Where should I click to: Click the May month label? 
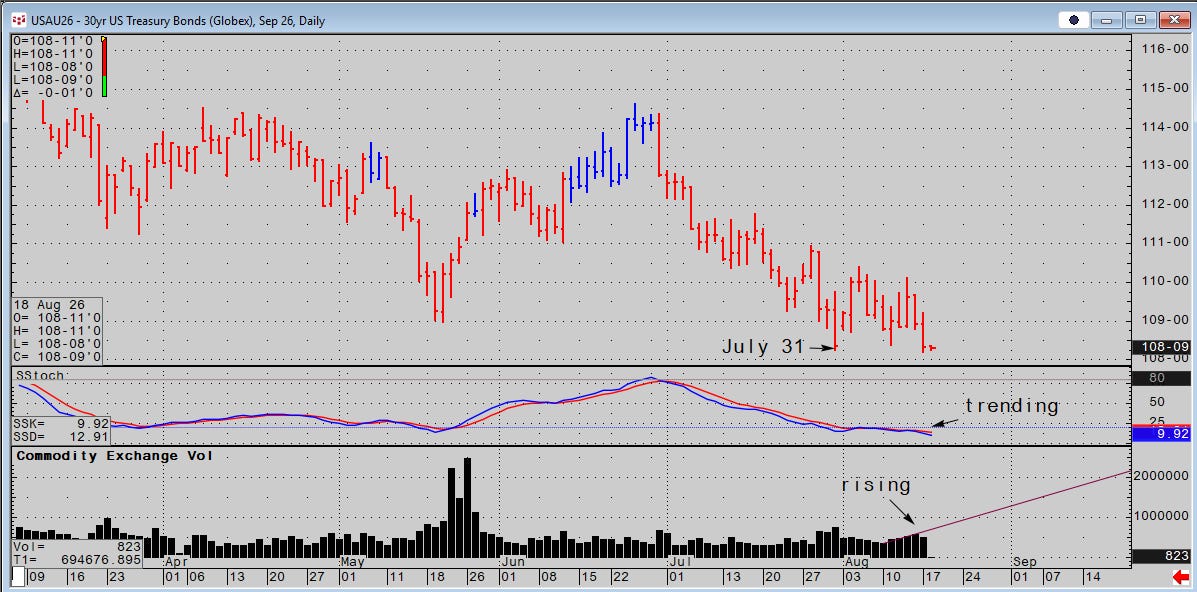tap(353, 561)
